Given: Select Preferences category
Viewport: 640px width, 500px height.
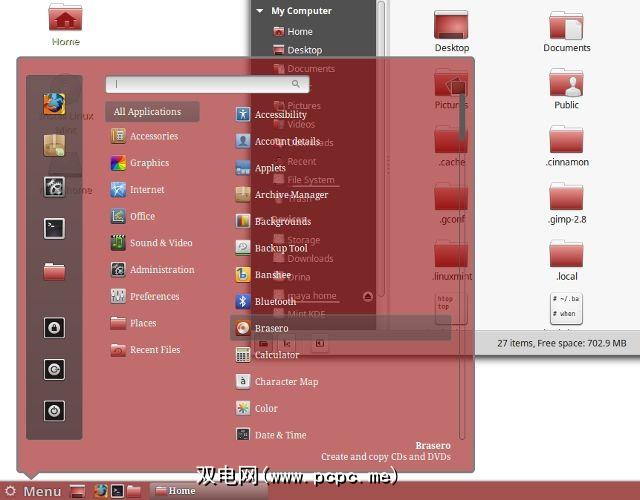Looking at the screenshot, I should point(145,296).
